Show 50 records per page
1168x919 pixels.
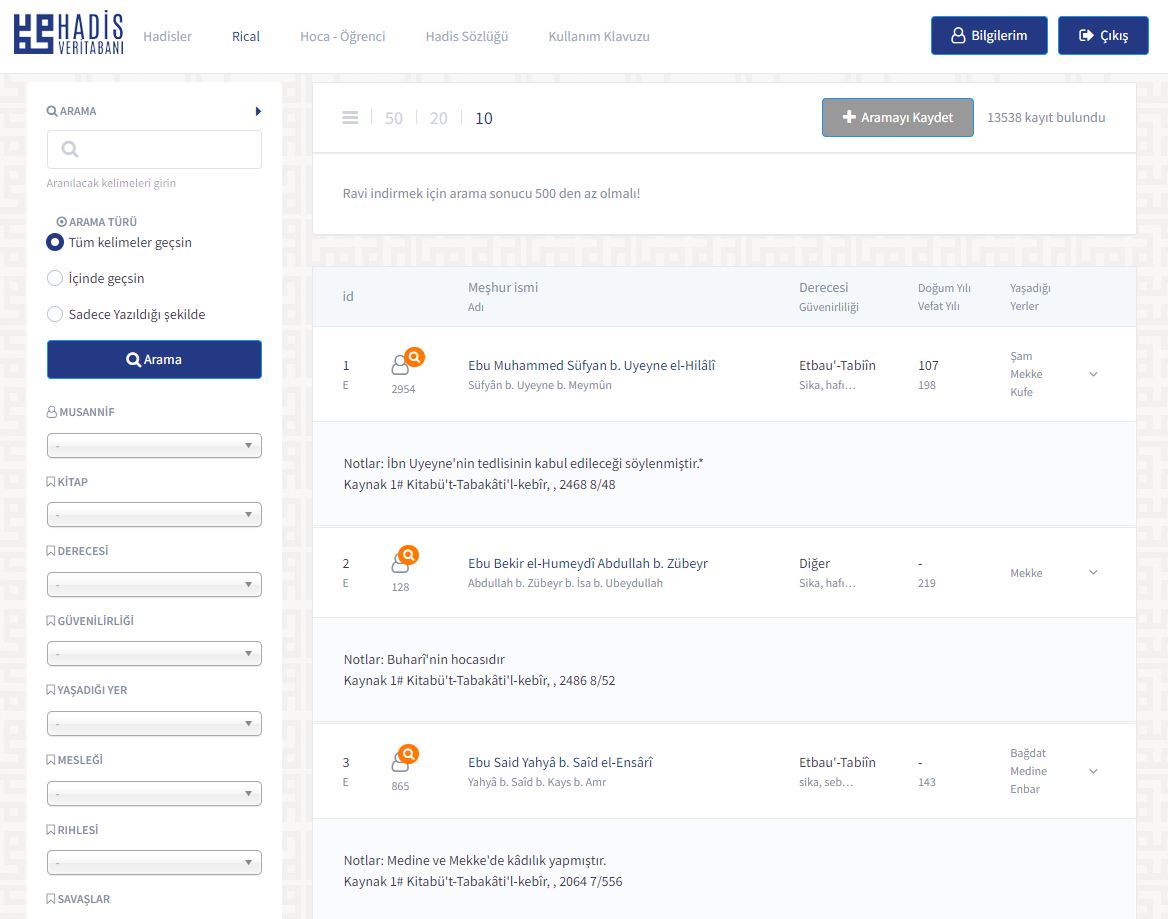click(x=394, y=118)
